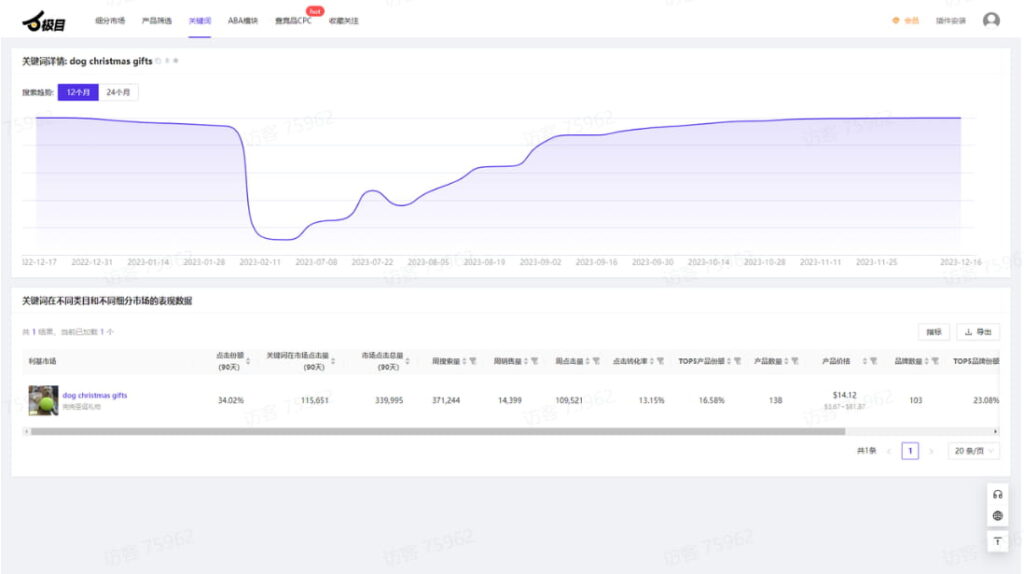Click the dog christmas gifts product thumbnail

coord(43,400)
